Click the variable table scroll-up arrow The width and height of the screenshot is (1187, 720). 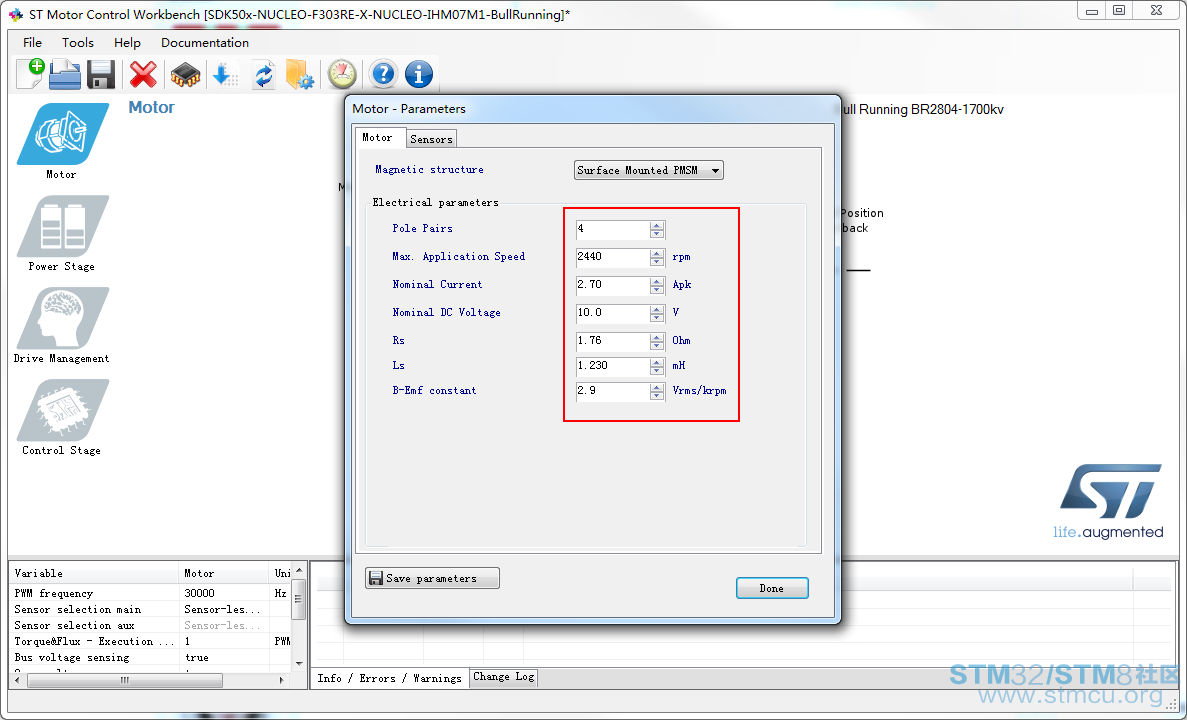pos(299,570)
